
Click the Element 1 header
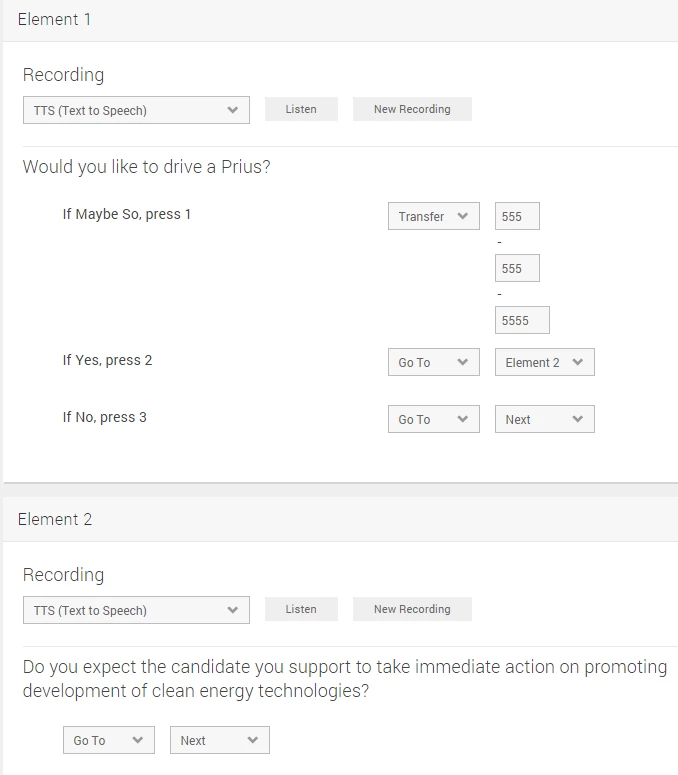[x=55, y=20]
